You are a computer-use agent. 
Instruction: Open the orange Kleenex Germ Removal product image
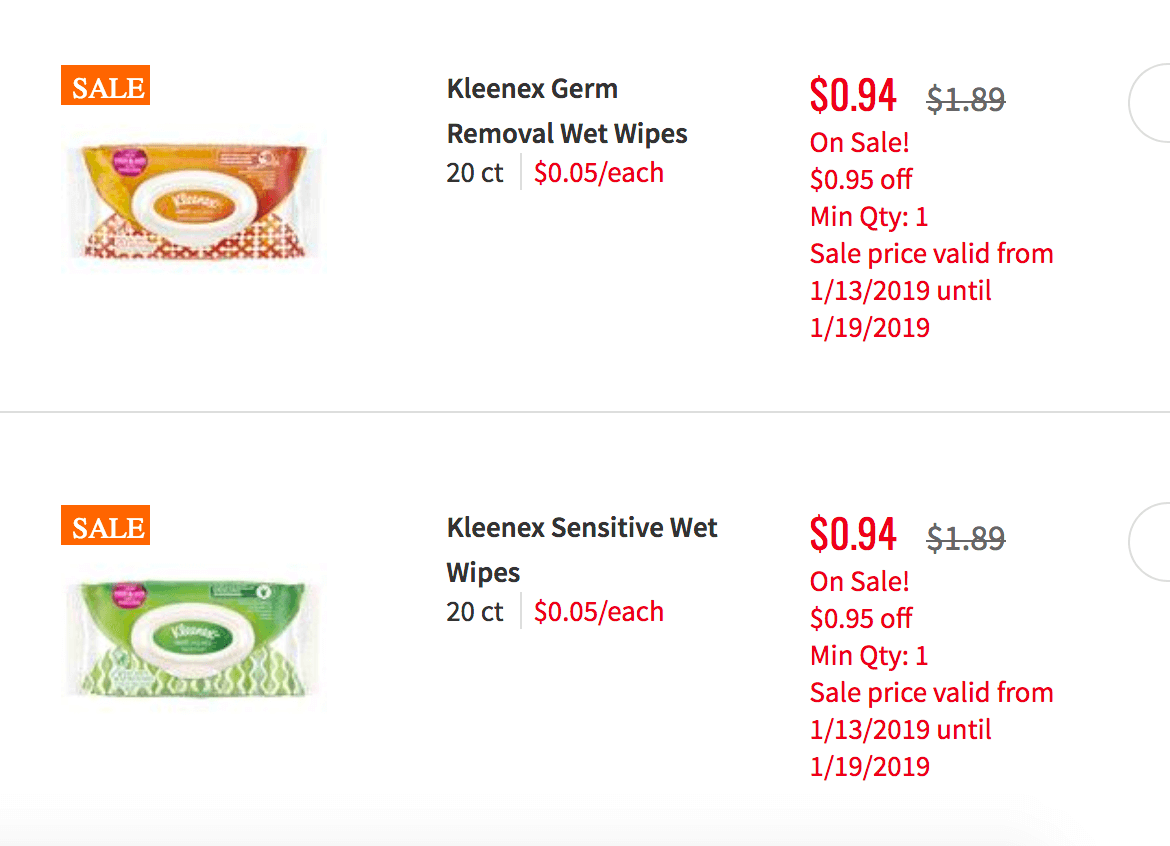coord(195,201)
